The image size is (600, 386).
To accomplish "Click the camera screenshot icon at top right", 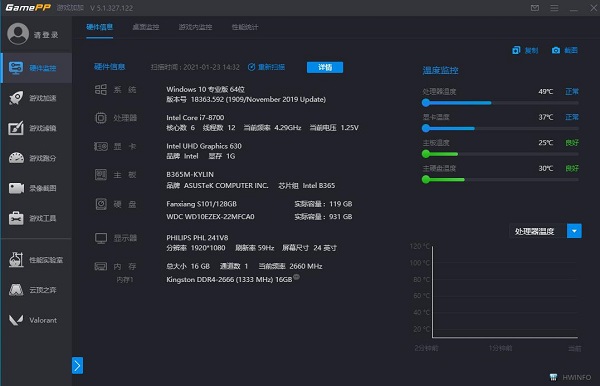I will click(556, 50).
